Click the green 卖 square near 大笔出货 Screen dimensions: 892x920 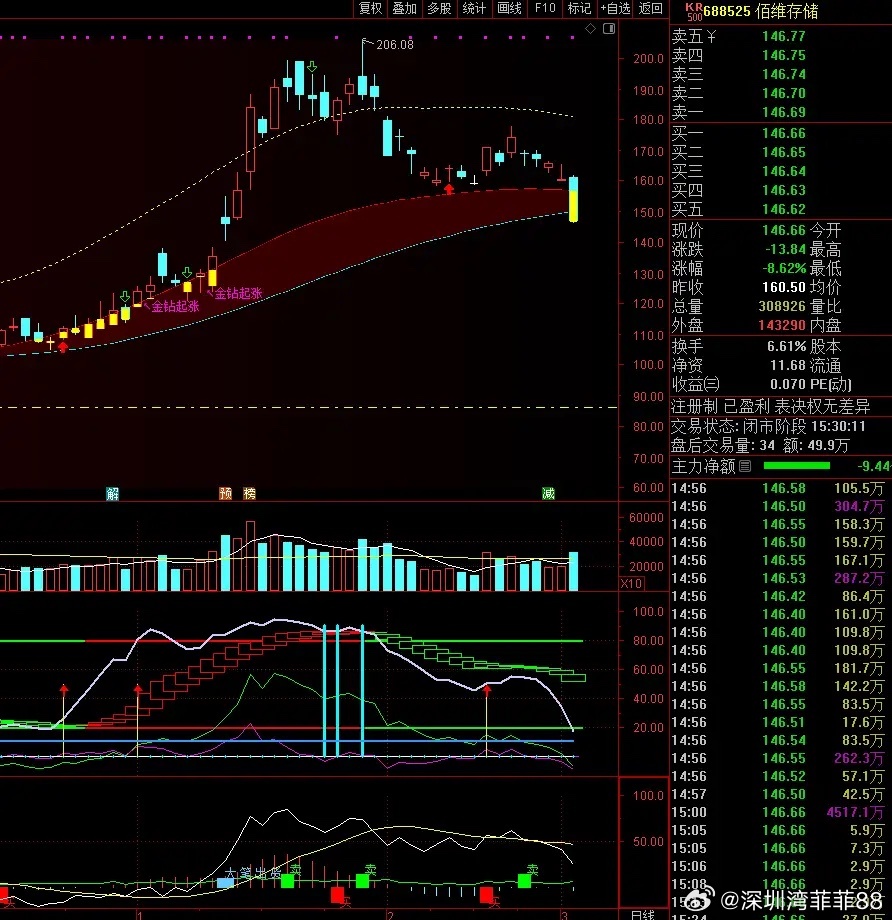click(x=288, y=881)
